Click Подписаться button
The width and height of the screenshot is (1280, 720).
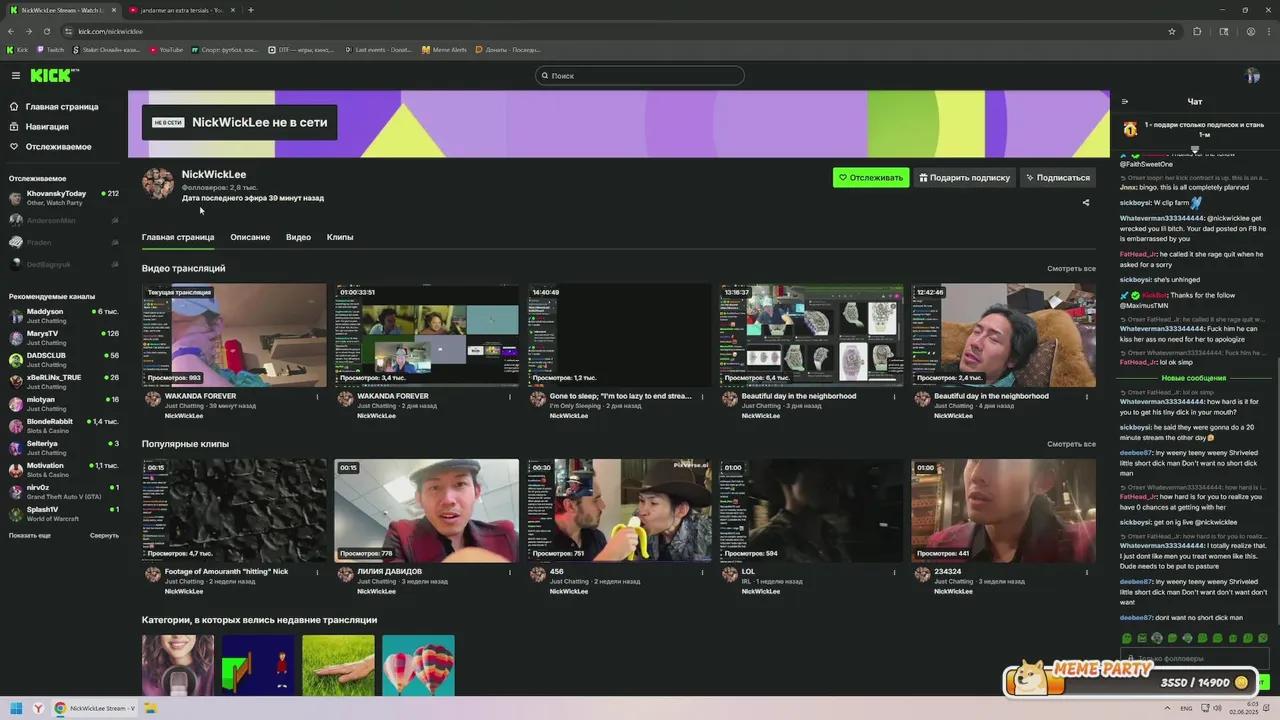click(x=1058, y=177)
